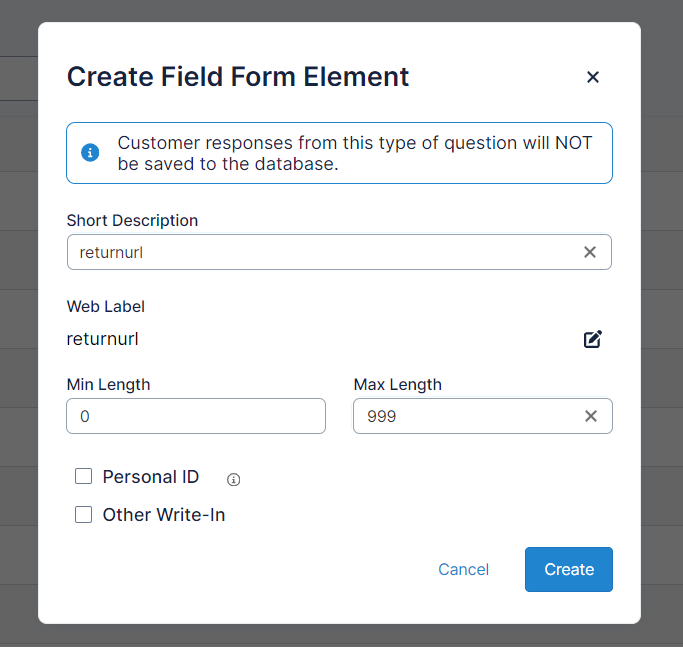683x647 pixels.
Task: Click the blue info icon in the alert
Action: click(x=90, y=153)
